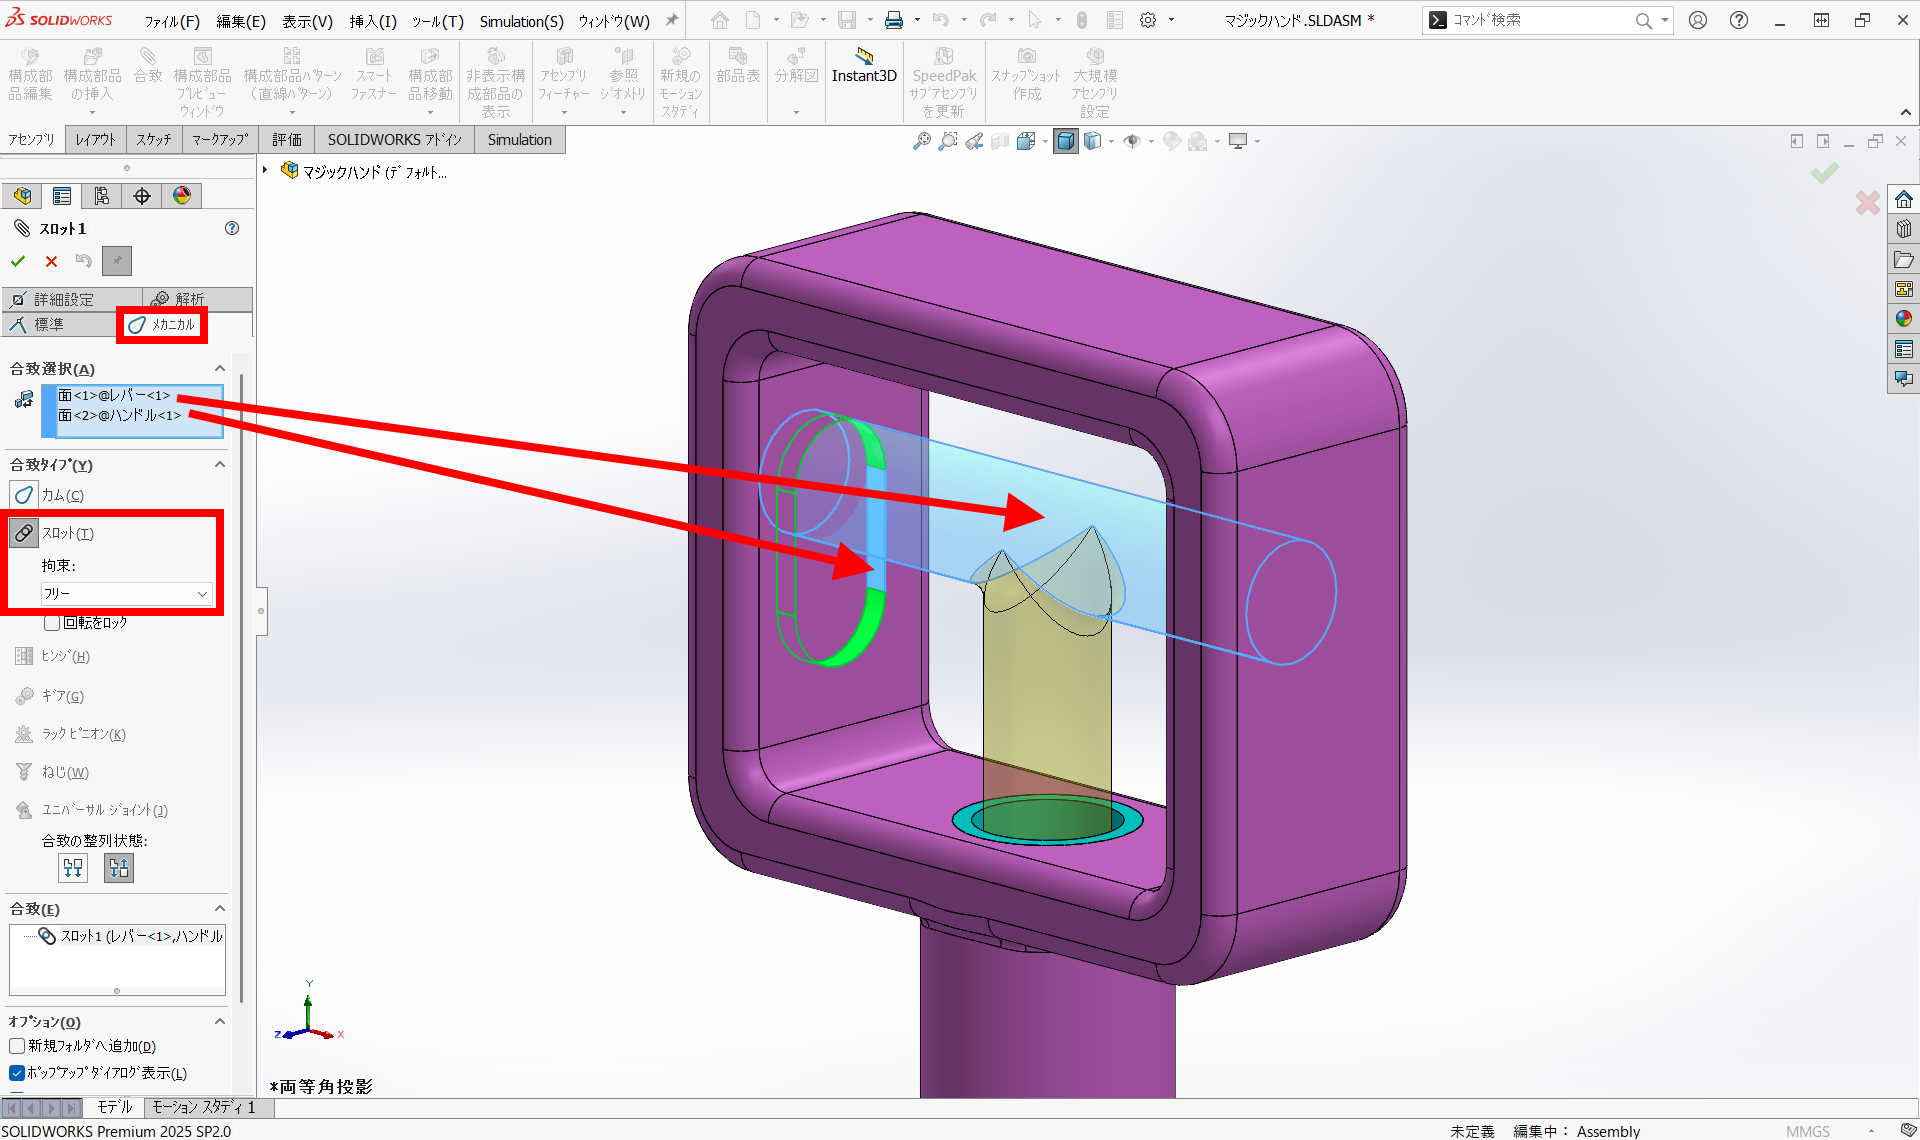
Task: Open DimXpertManager crosshair tab
Action: [x=142, y=196]
